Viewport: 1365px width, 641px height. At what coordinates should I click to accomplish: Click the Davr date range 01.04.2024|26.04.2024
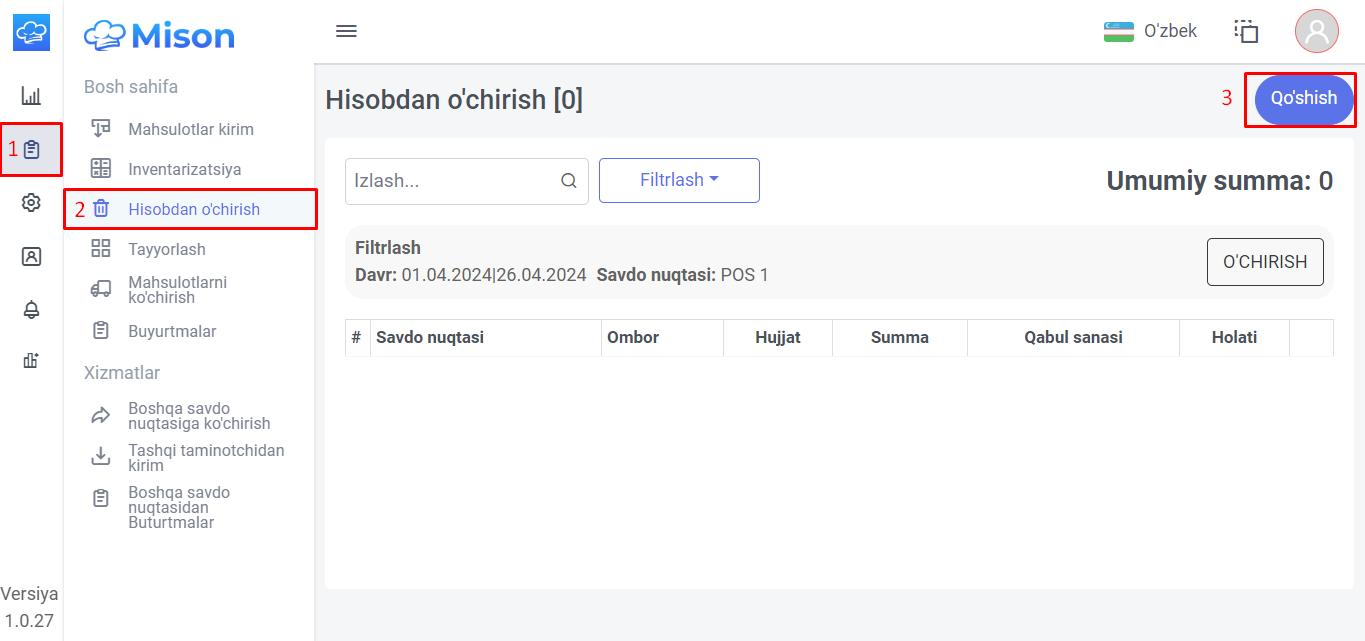[494, 275]
